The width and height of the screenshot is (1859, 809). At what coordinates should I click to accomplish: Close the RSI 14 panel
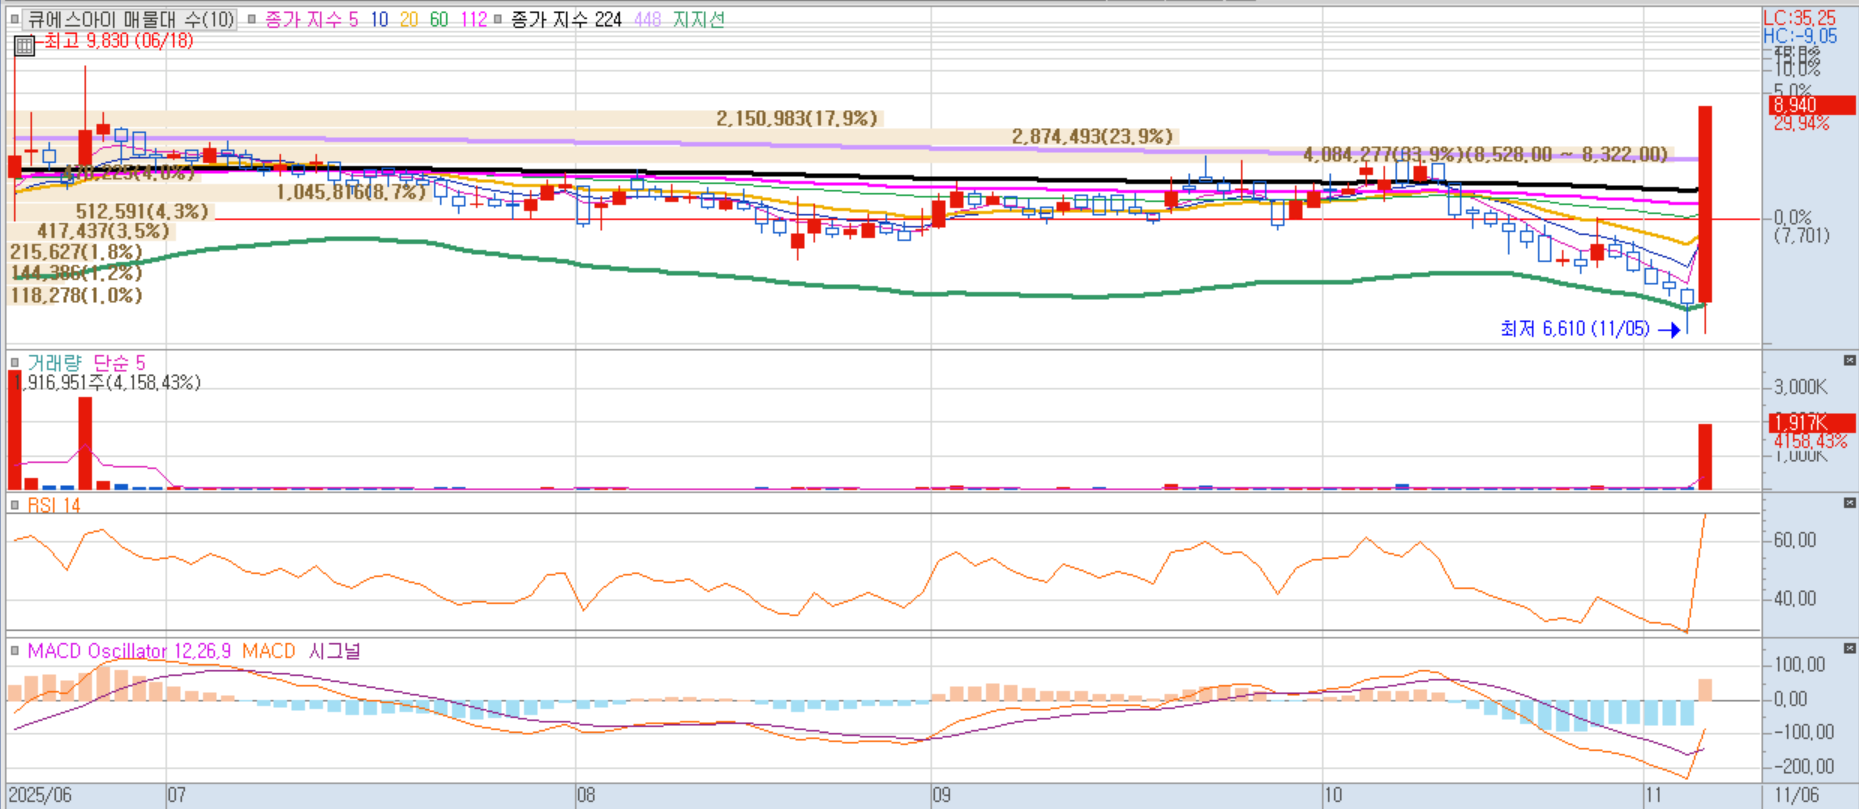[x=1849, y=503]
